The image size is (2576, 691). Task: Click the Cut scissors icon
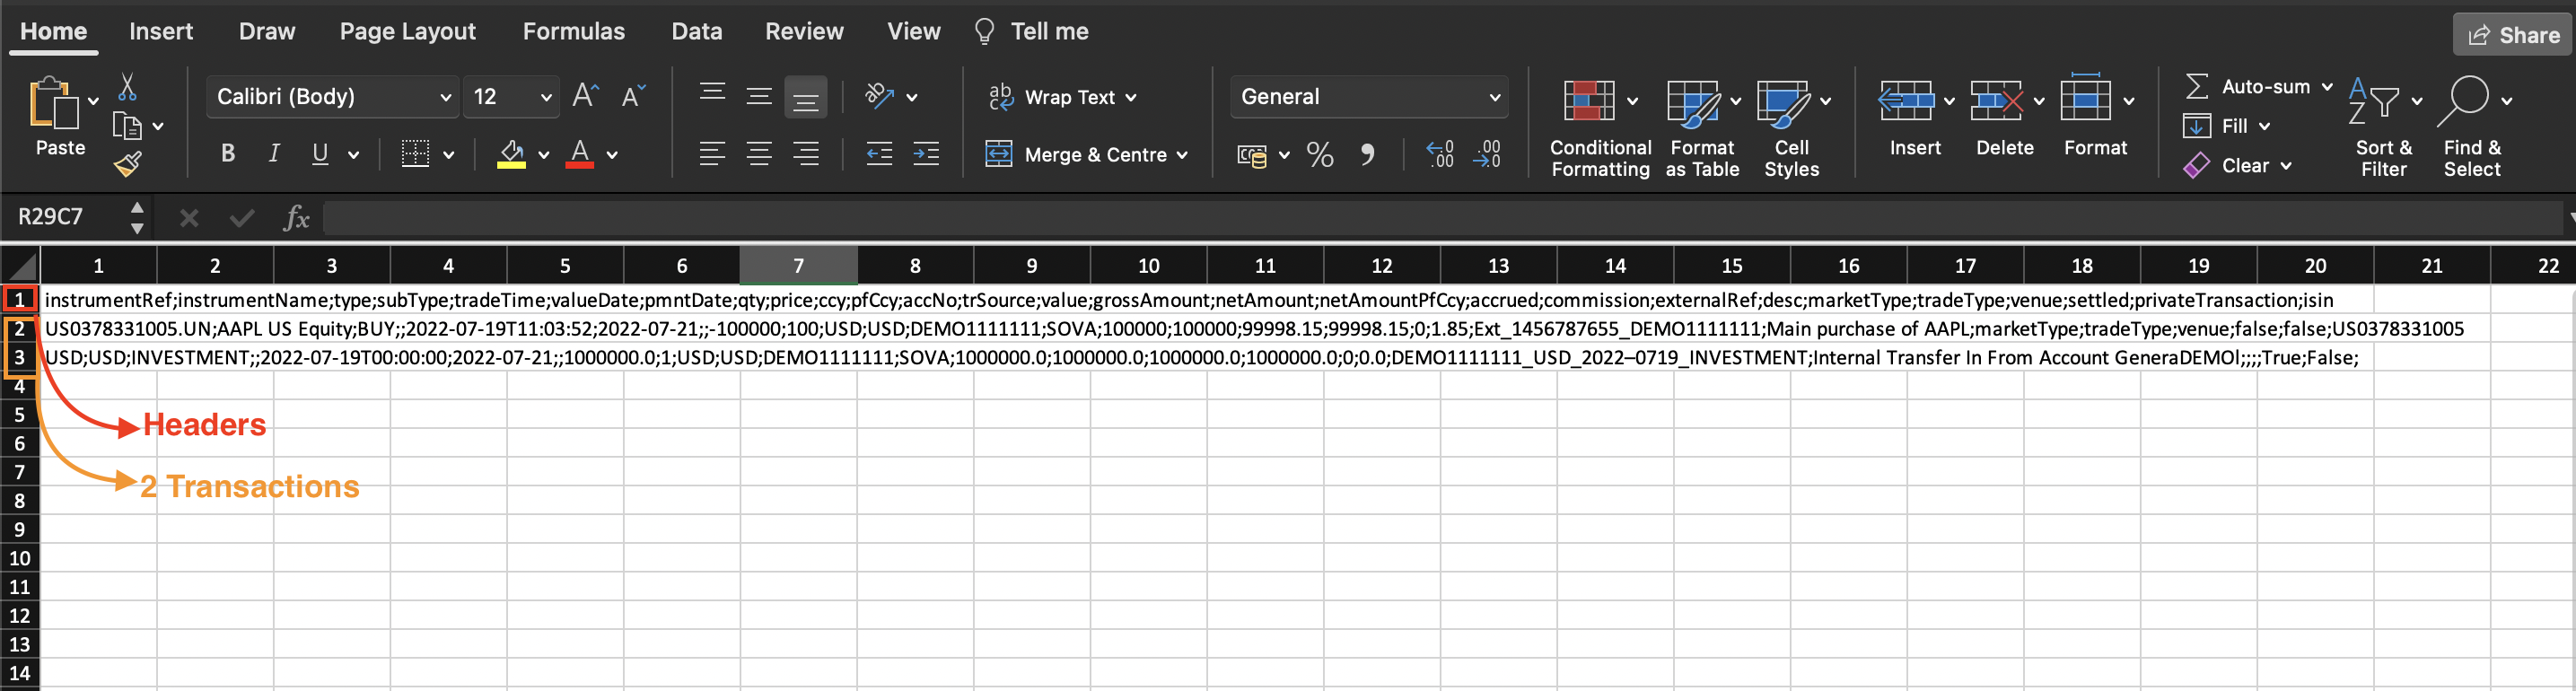point(127,87)
